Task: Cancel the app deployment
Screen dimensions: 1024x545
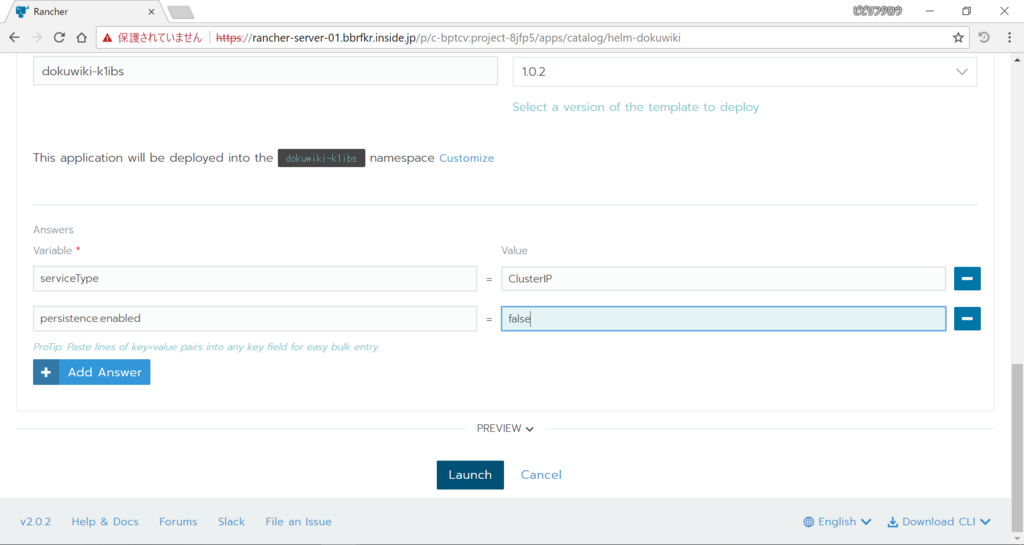Action: pos(541,475)
